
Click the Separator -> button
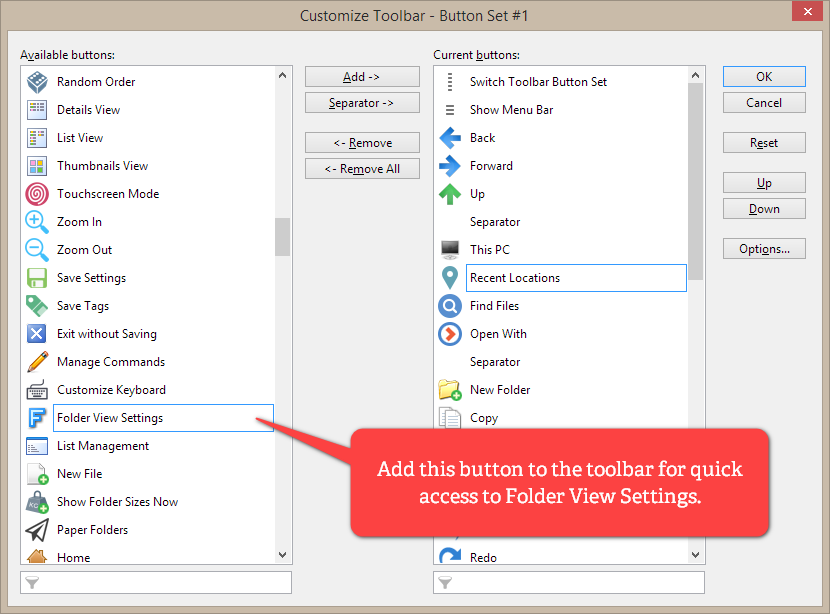coord(361,103)
